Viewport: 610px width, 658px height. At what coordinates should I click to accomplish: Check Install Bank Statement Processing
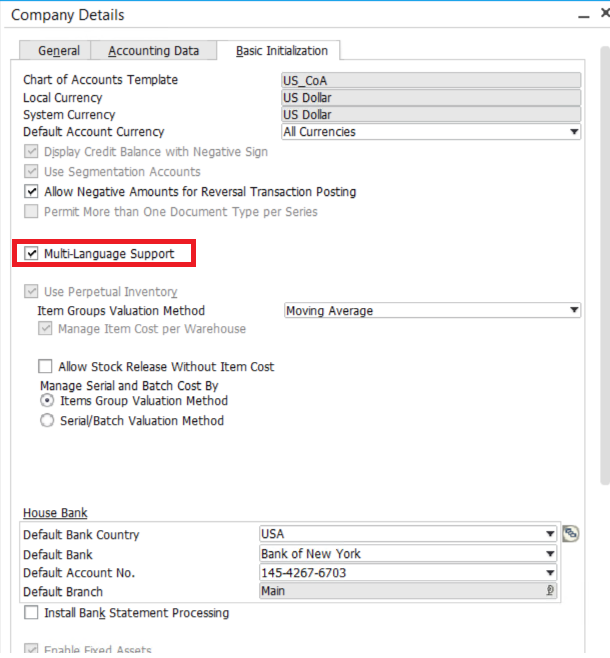(31, 613)
